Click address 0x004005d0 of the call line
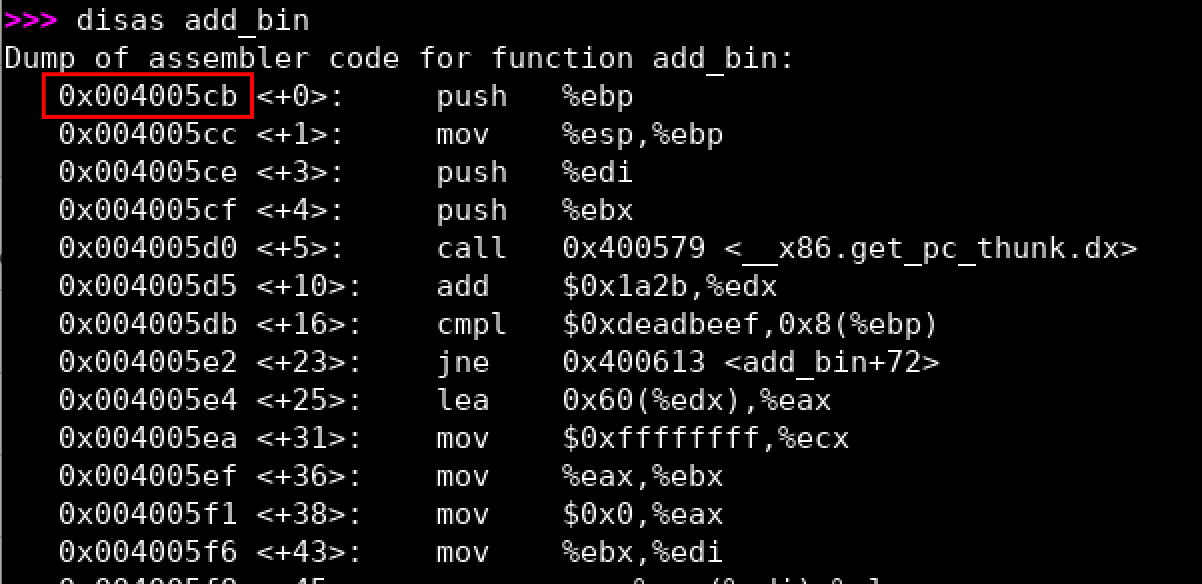1202x584 pixels. point(147,248)
